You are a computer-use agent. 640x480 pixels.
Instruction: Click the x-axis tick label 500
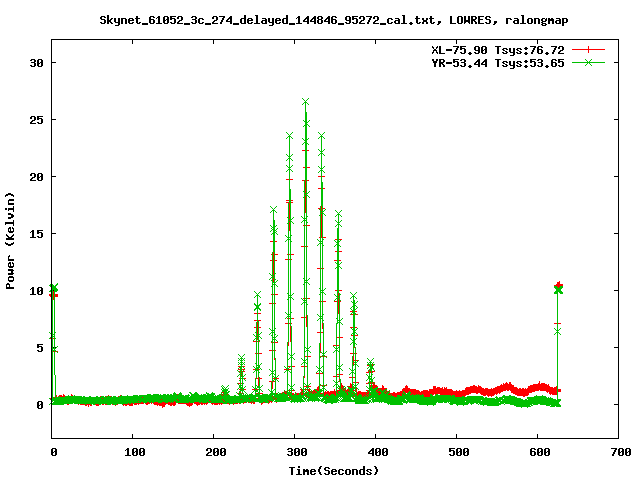tap(459, 452)
